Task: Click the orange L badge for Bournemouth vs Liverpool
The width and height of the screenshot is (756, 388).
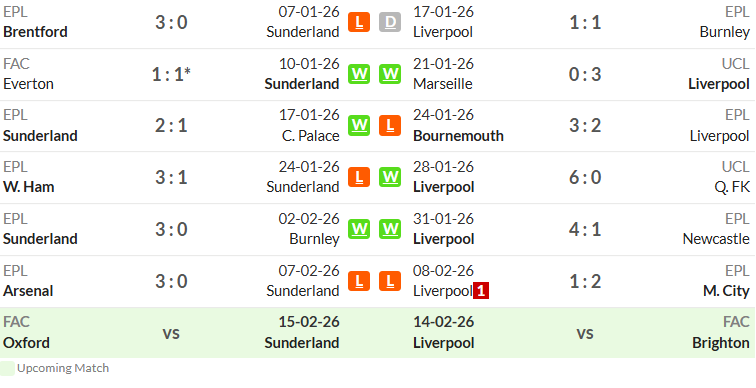Action: tap(390, 126)
